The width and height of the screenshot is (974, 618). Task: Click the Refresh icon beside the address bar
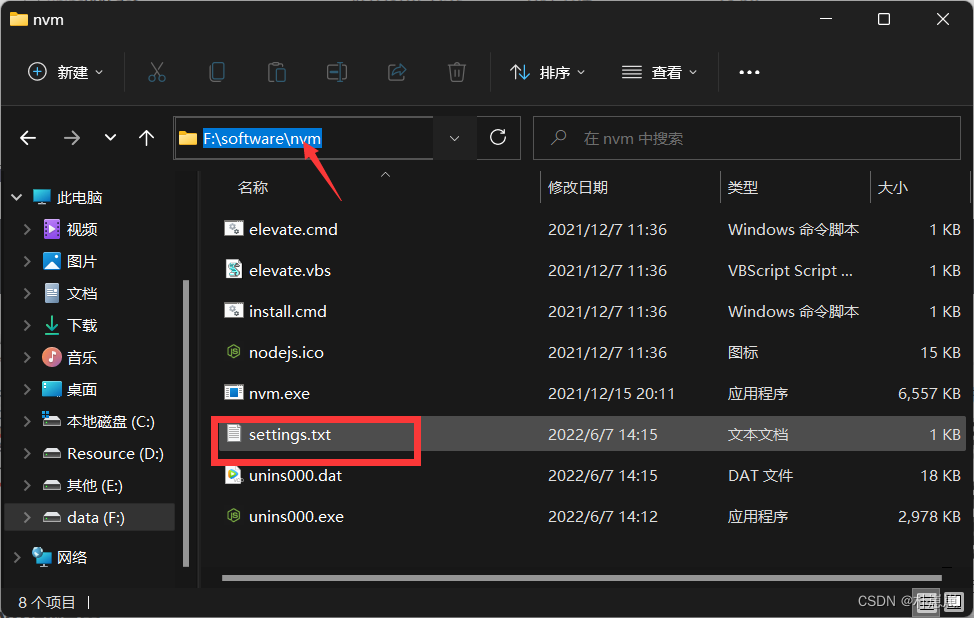[x=498, y=138]
